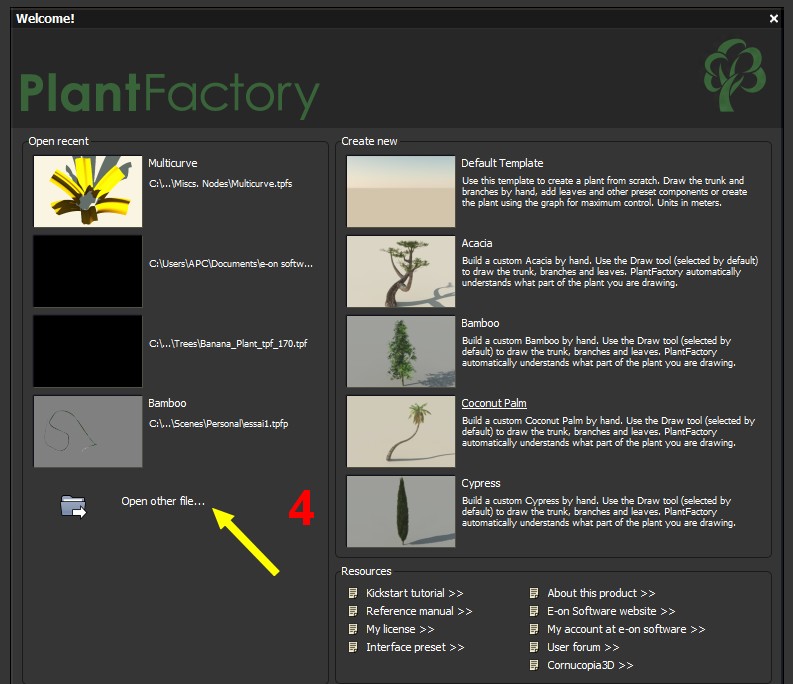Click the My license document icon
This screenshot has width=793, height=684.
point(353,629)
